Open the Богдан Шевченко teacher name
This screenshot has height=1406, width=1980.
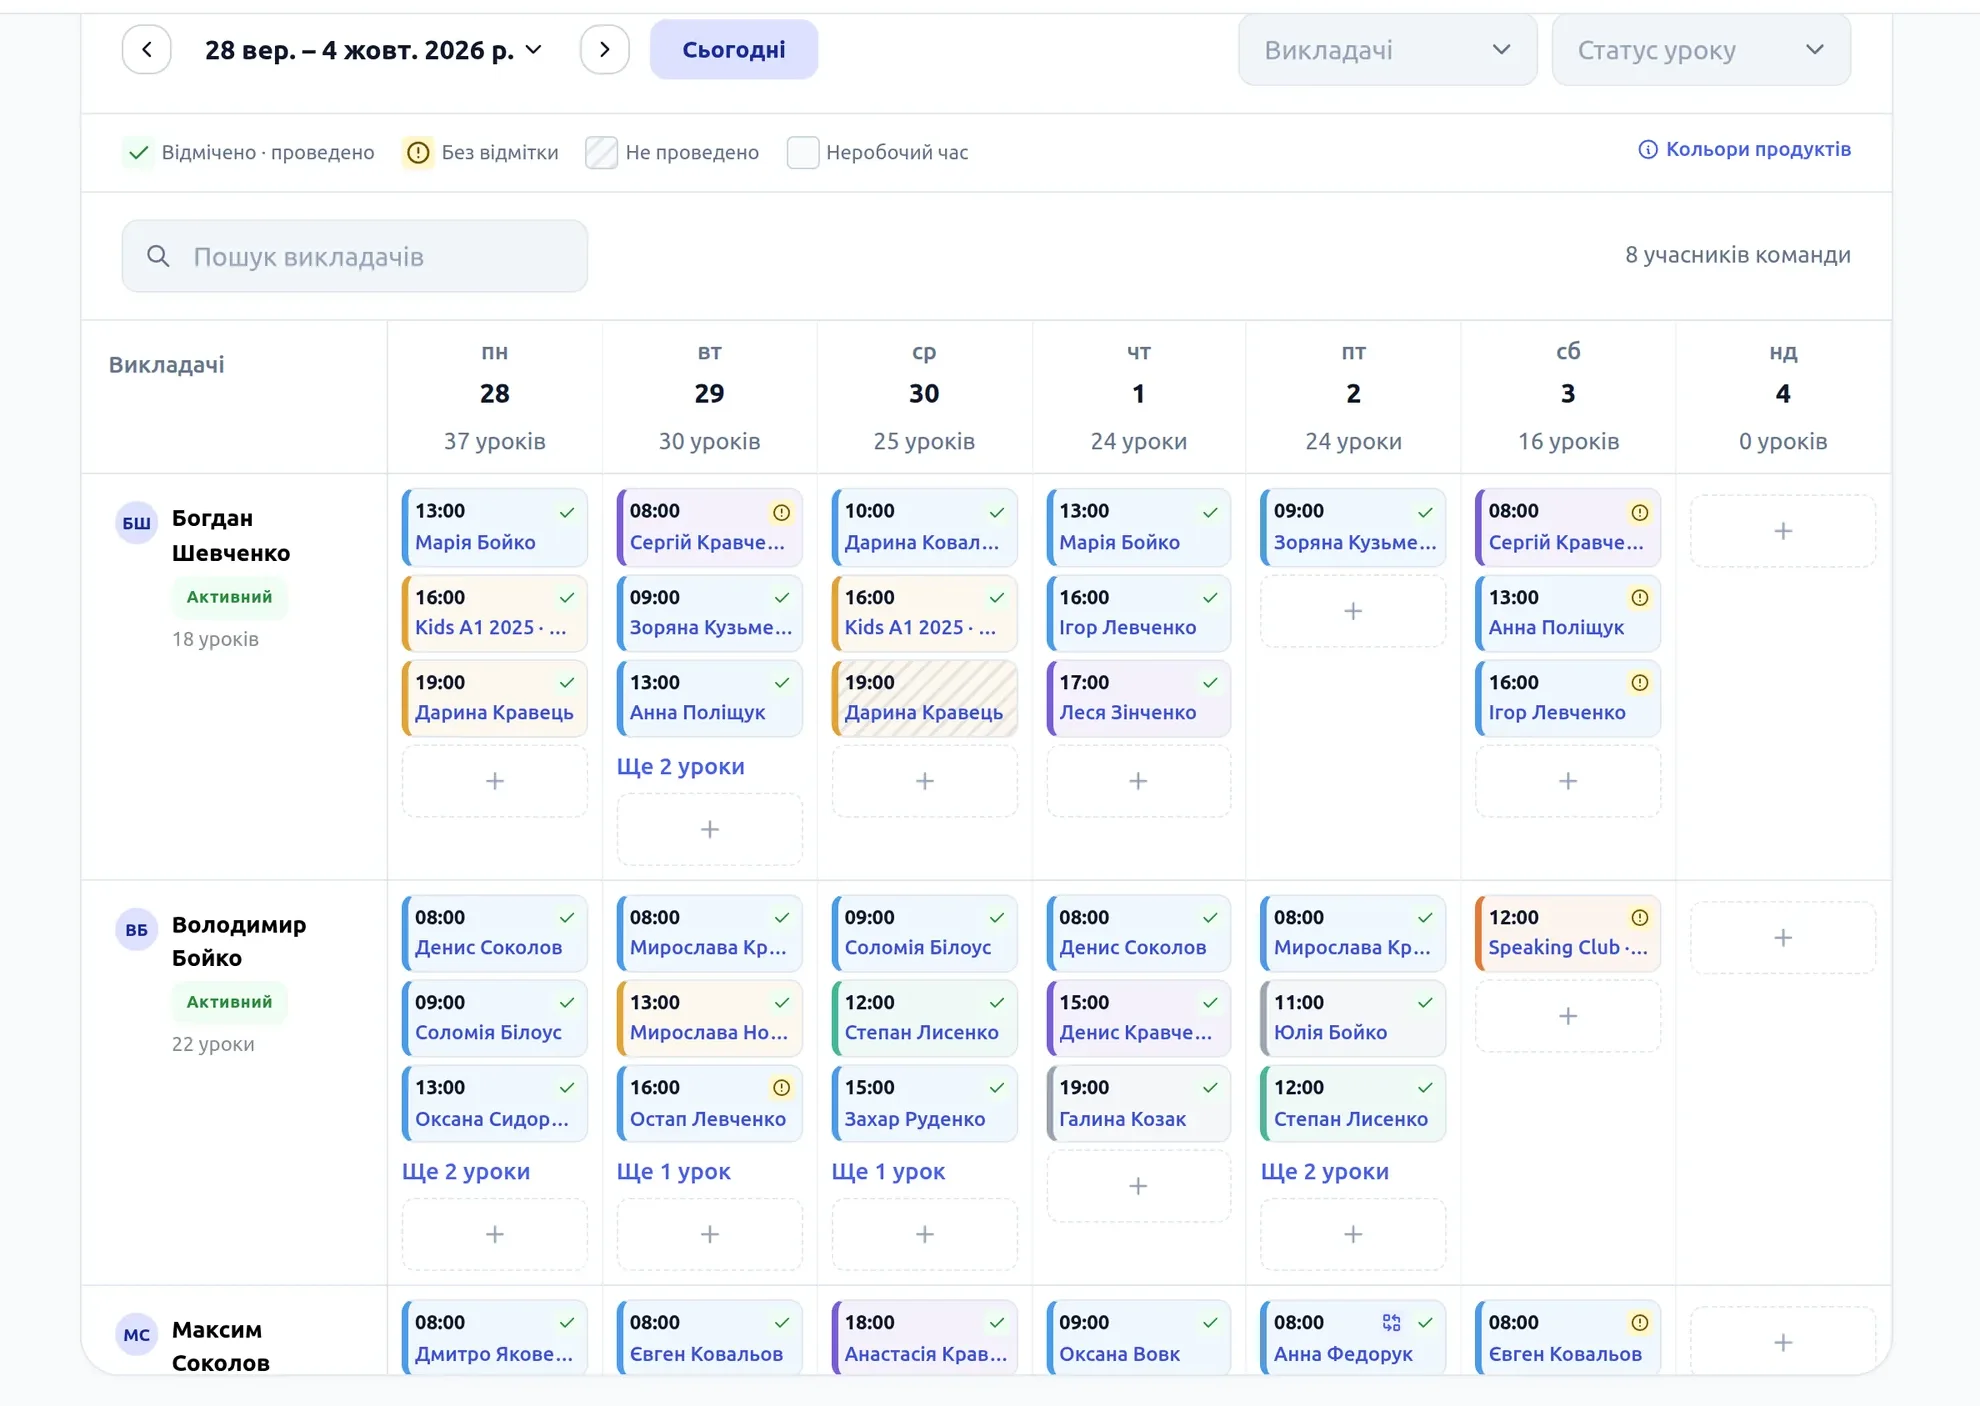pos(231,535)
